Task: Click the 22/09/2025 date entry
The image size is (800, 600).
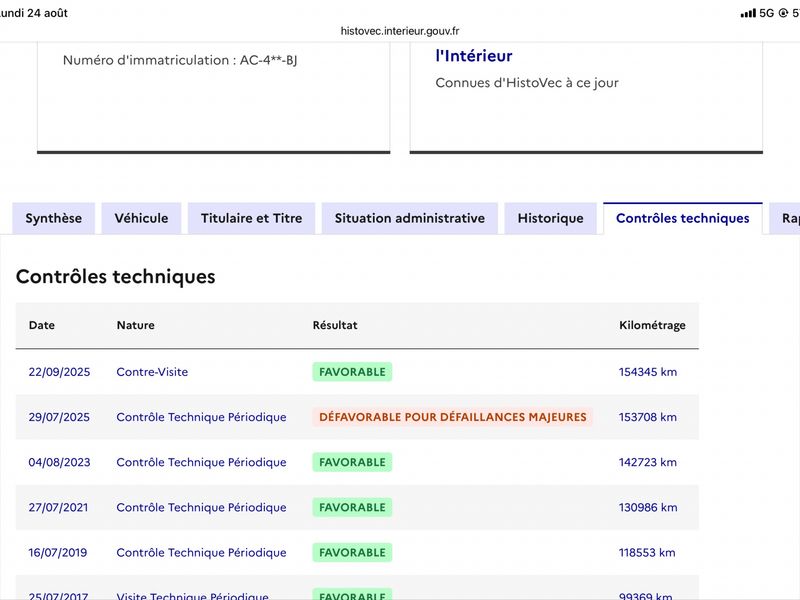Action: (59, 372)
